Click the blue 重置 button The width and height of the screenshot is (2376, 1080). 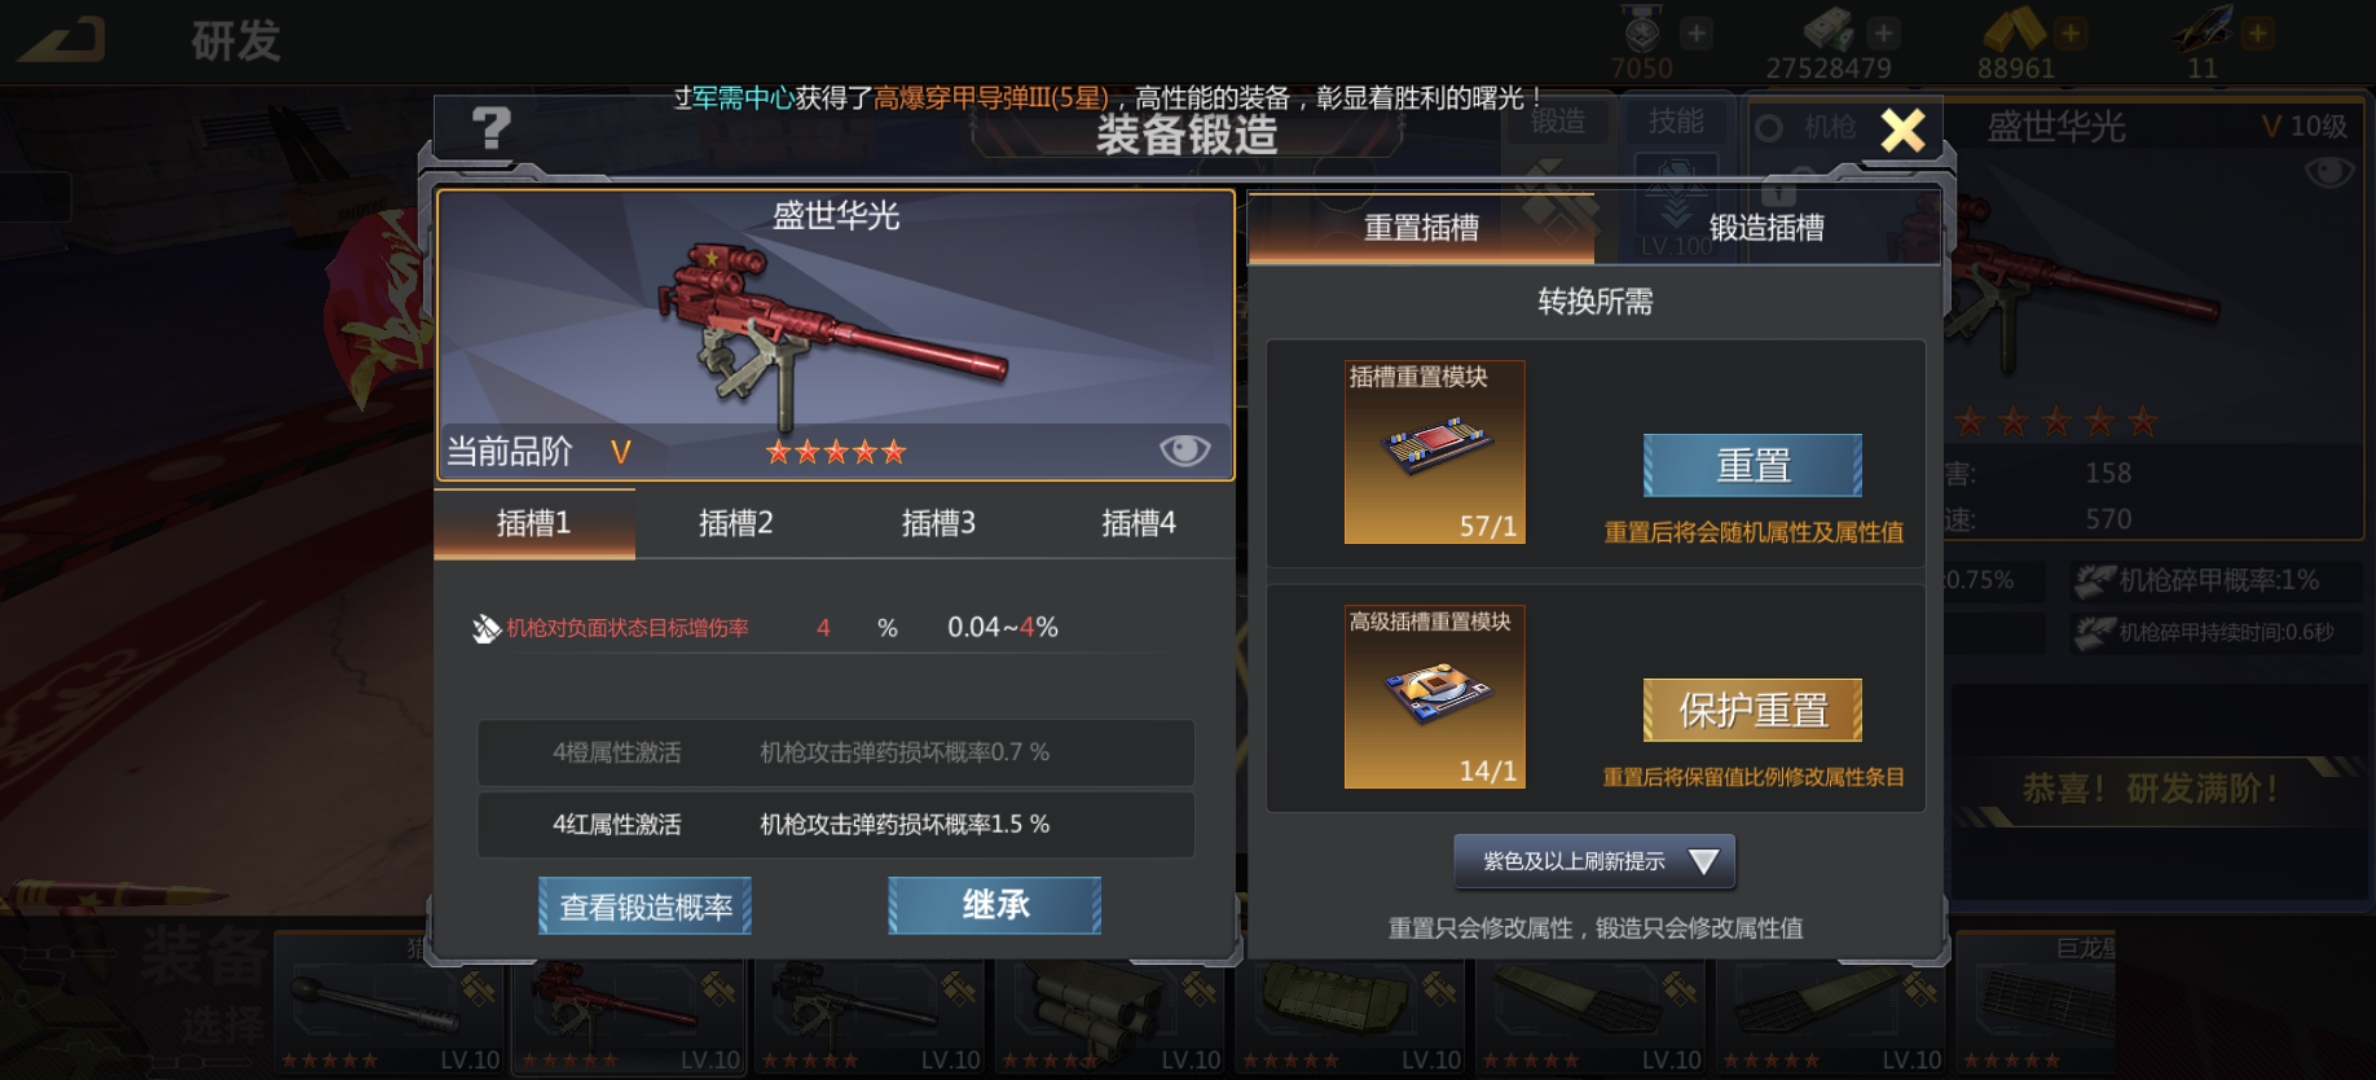click(1752, 465)
